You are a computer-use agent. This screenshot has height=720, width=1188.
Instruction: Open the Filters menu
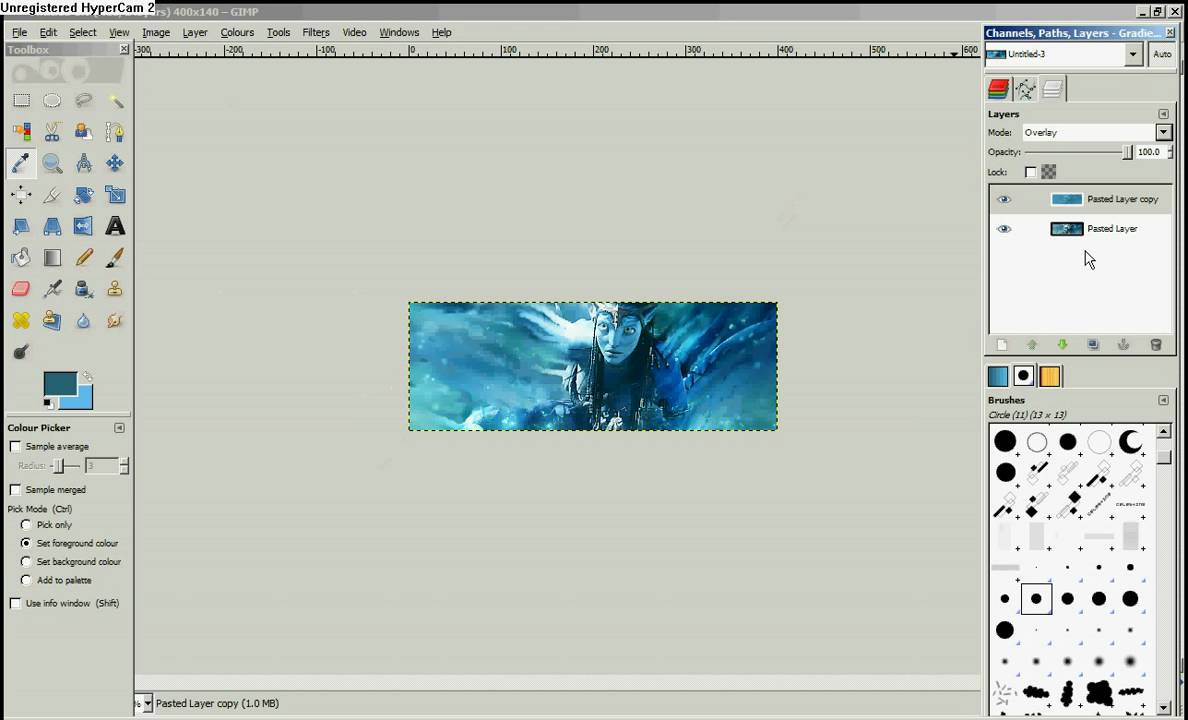316,33
